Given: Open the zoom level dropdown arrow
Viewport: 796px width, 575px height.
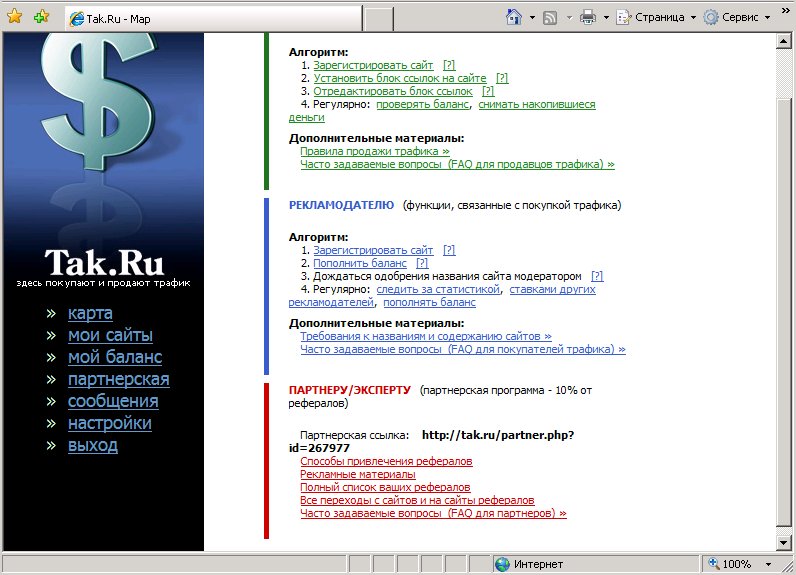Looking at the screenshot, I should click(769, 564).
